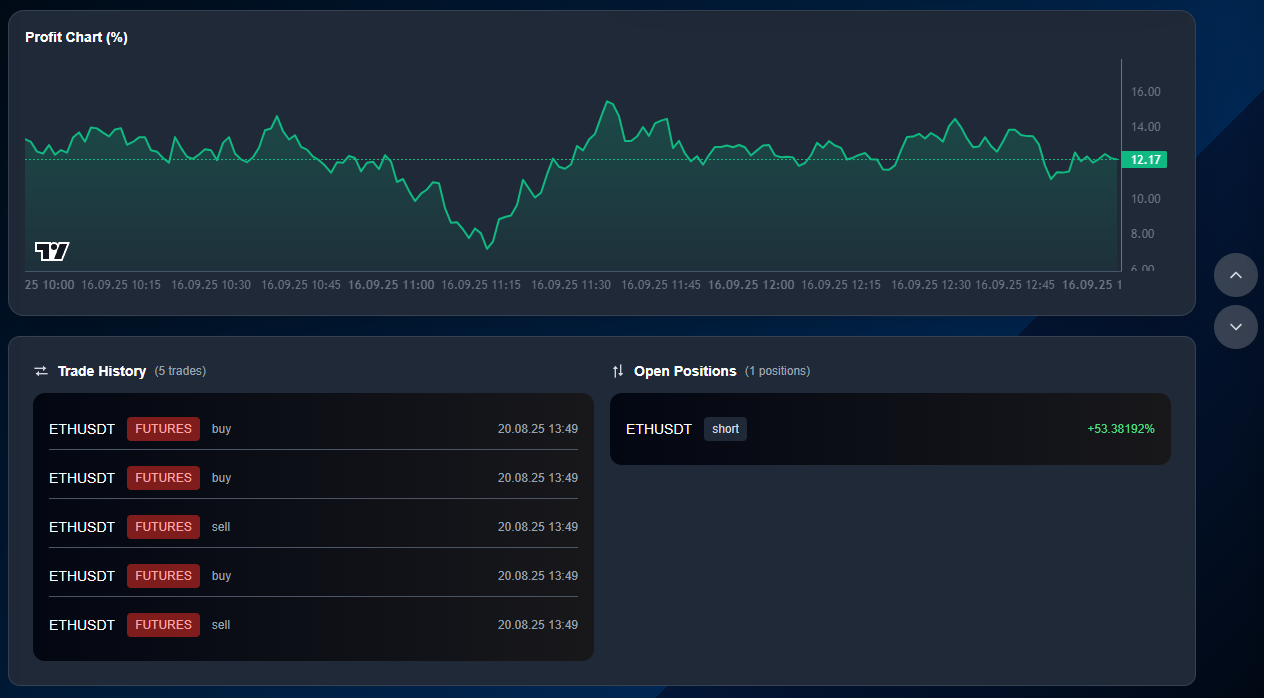
Task: Click the 14.00 price axis label
Action: point(1146,127)
